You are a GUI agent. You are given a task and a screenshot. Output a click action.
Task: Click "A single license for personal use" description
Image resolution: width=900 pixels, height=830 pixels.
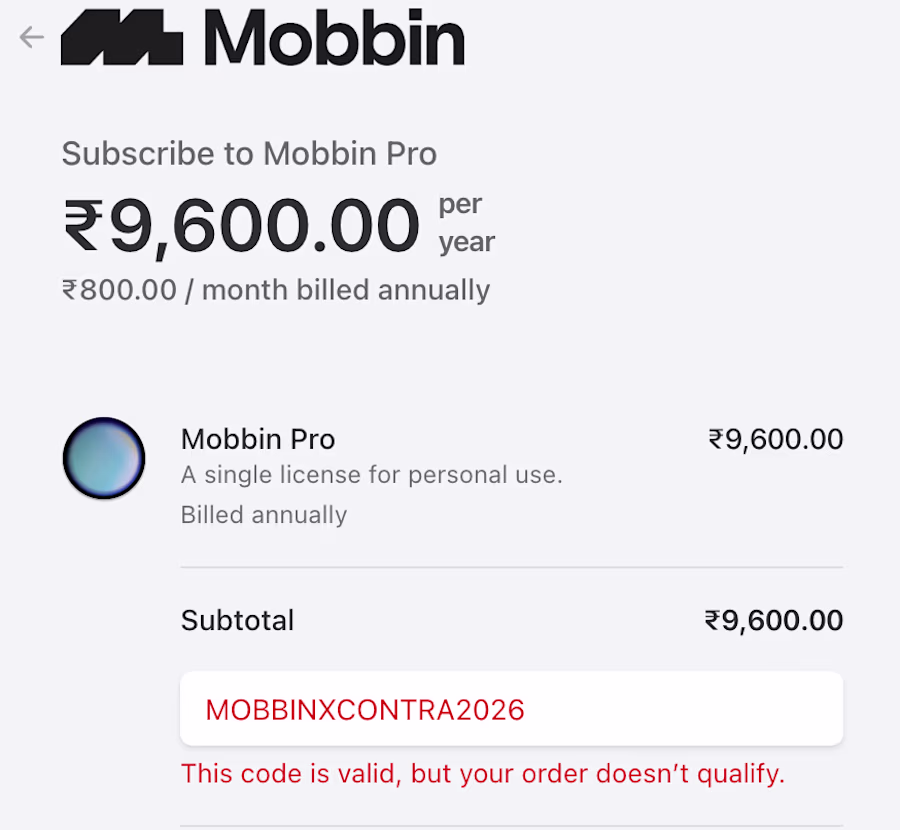coord(371,475)
